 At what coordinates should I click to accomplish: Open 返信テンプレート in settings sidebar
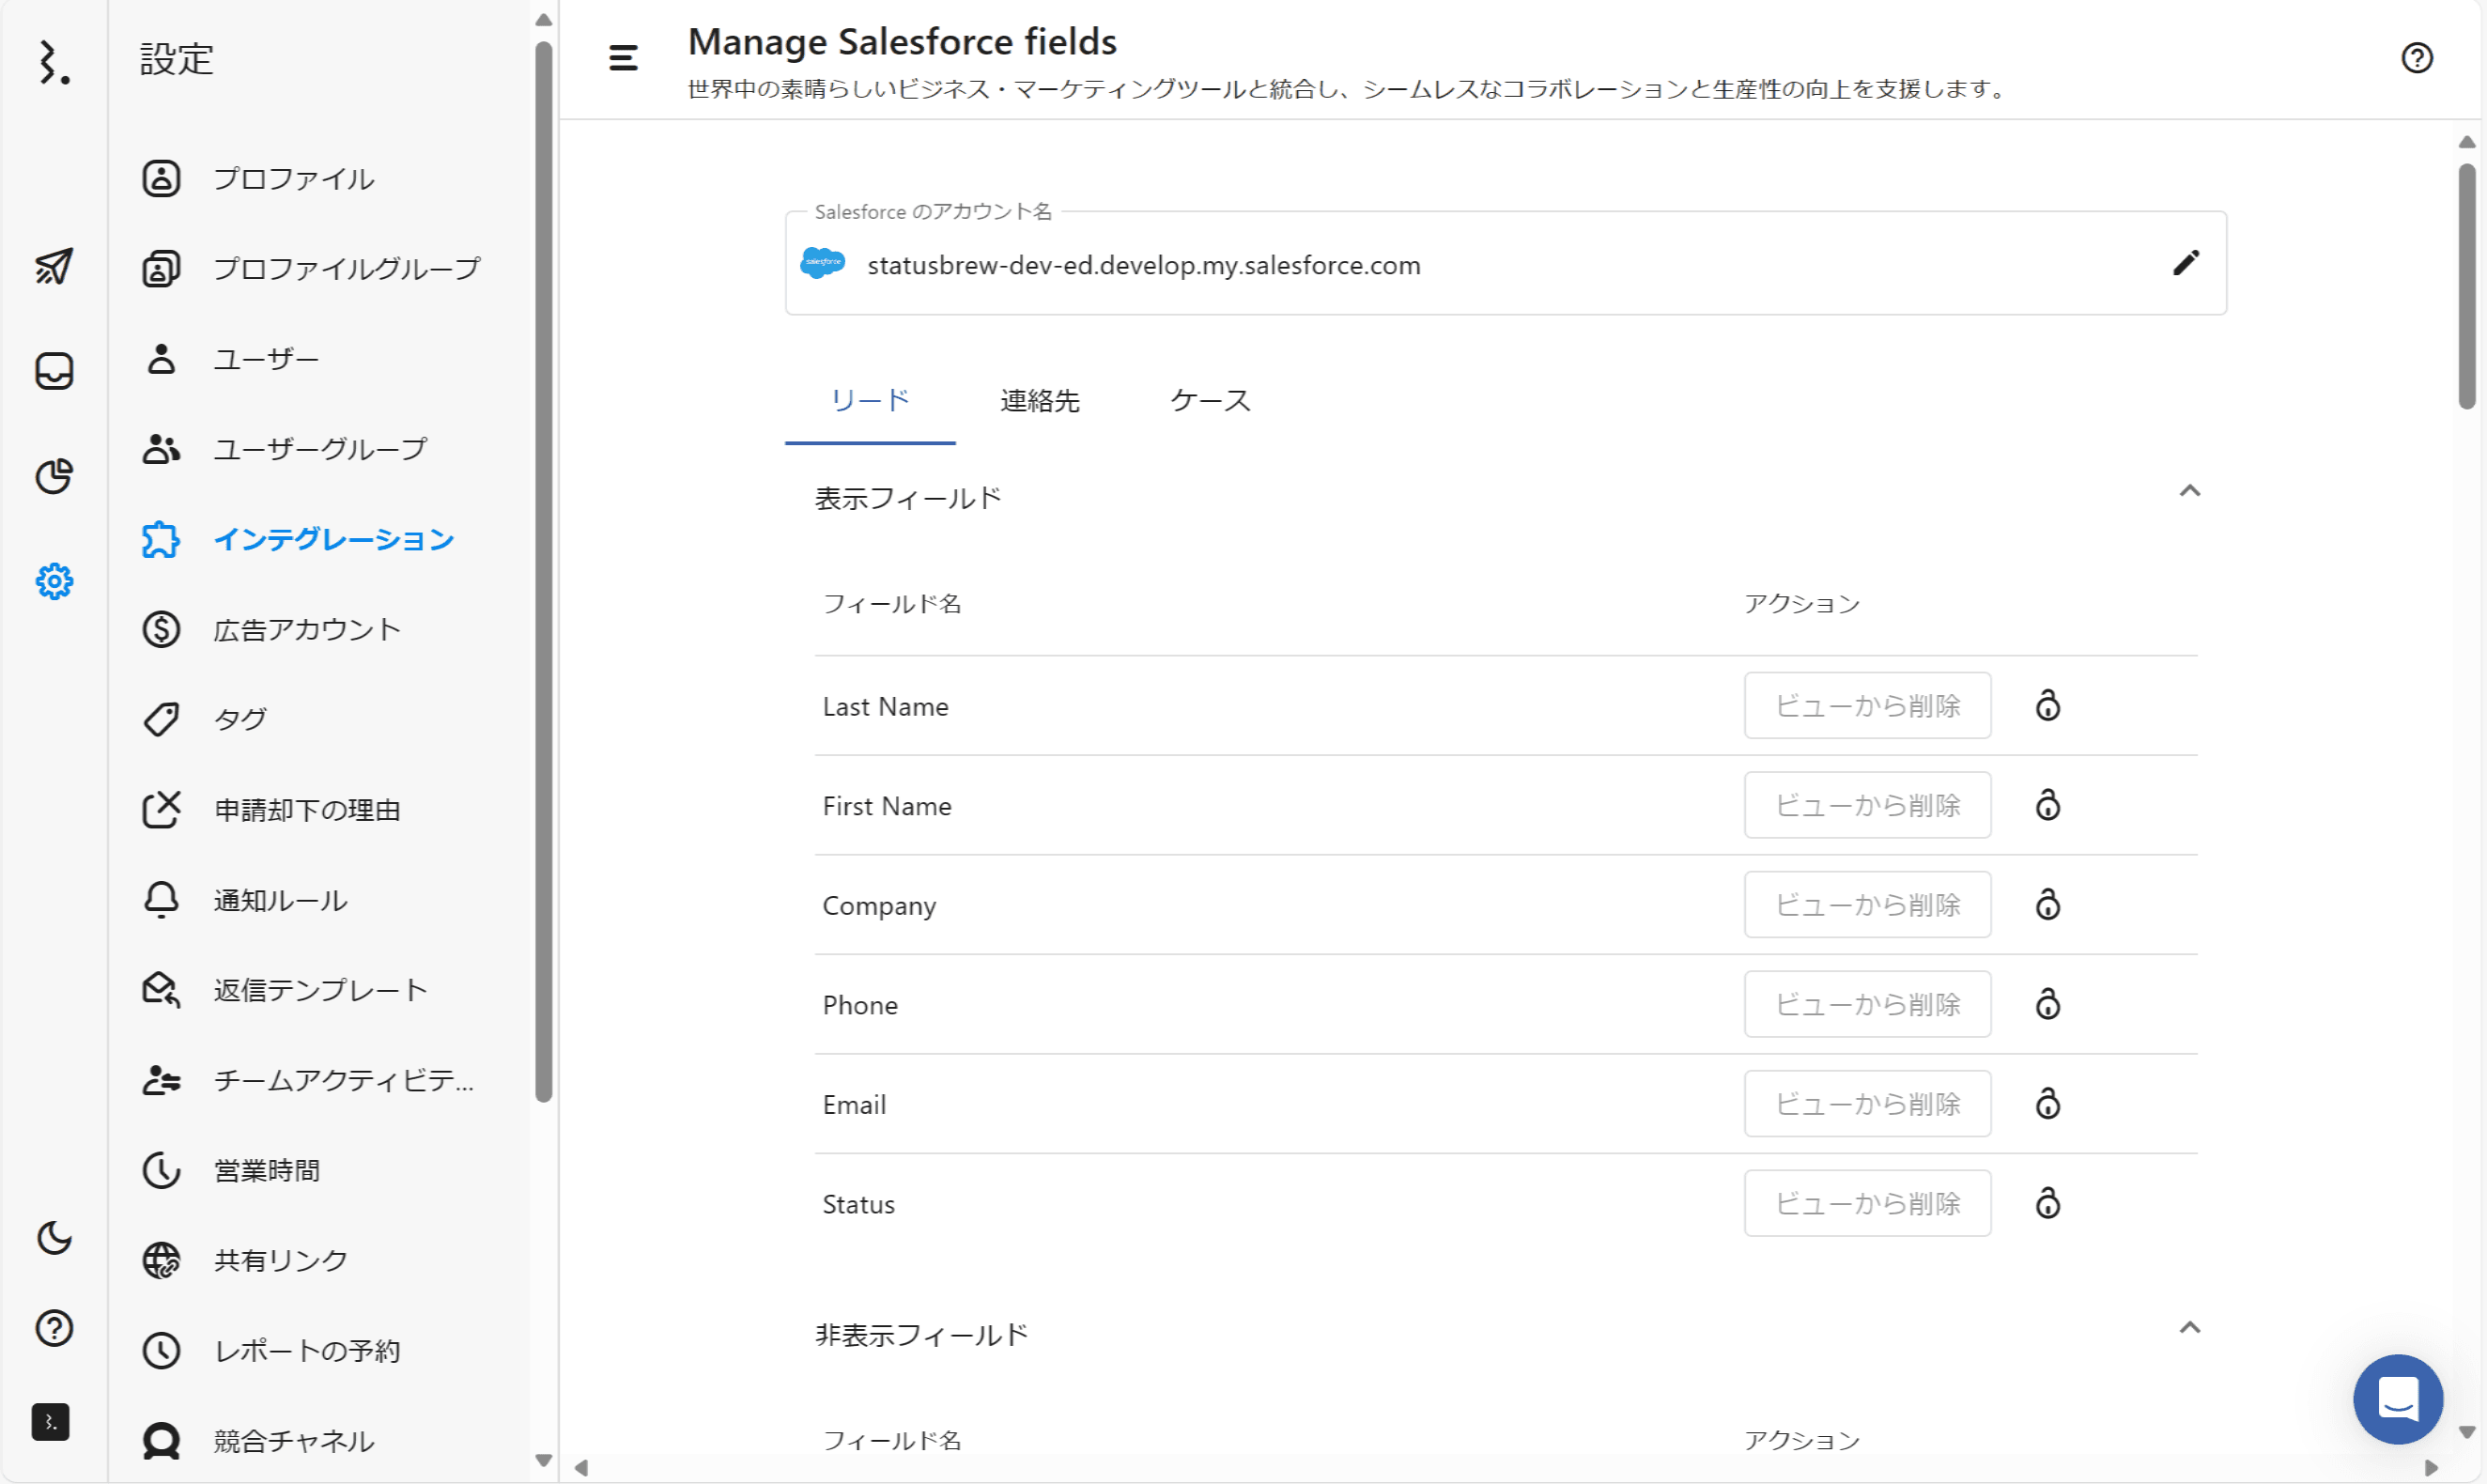(x=320, y=990)
